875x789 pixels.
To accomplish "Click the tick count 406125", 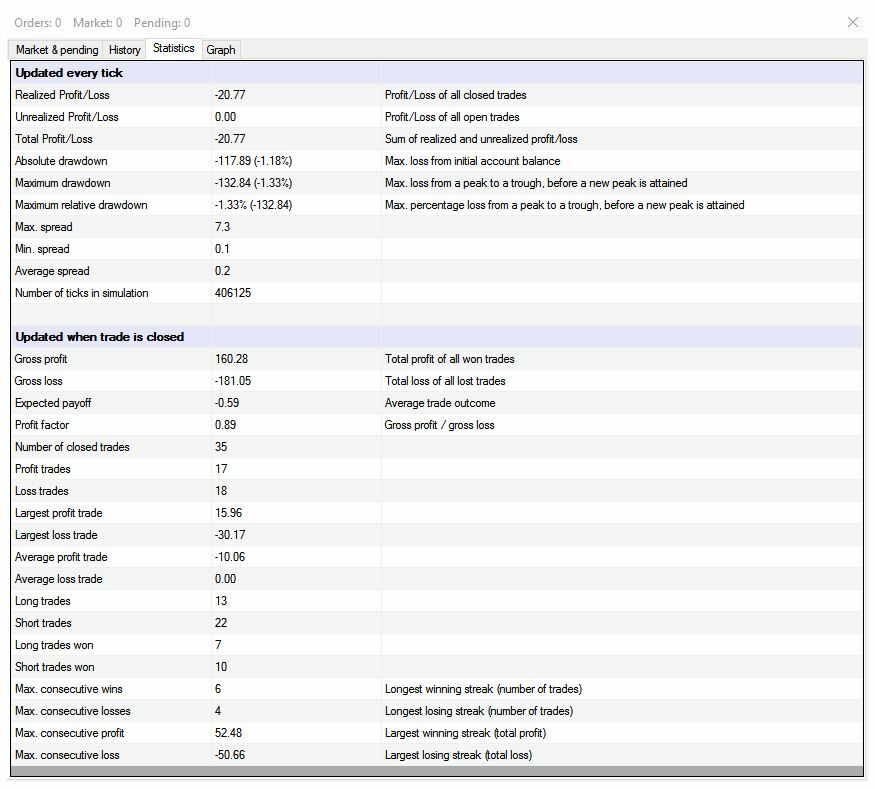I will pos(233,293).
